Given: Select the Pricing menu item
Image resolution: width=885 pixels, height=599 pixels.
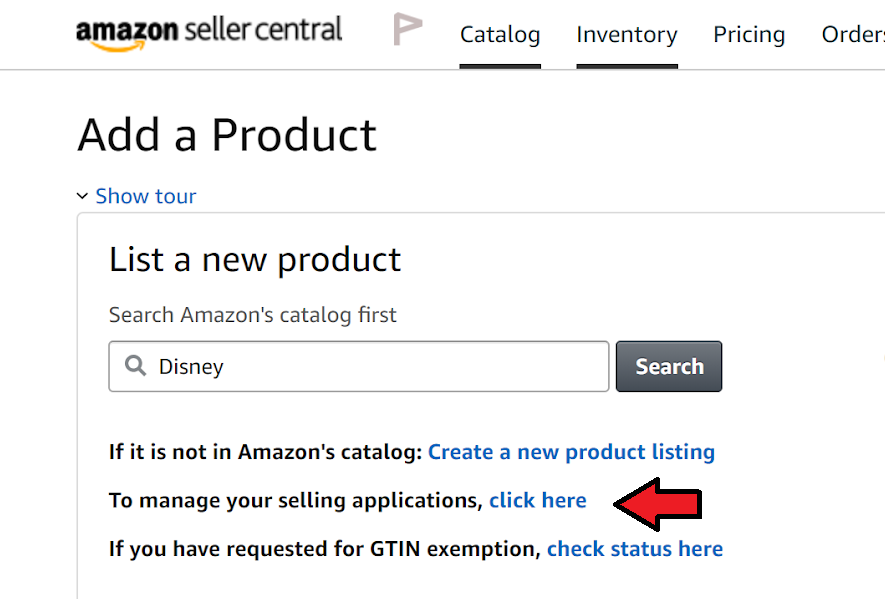Looking at the screenshot, I should pos(749,35).
